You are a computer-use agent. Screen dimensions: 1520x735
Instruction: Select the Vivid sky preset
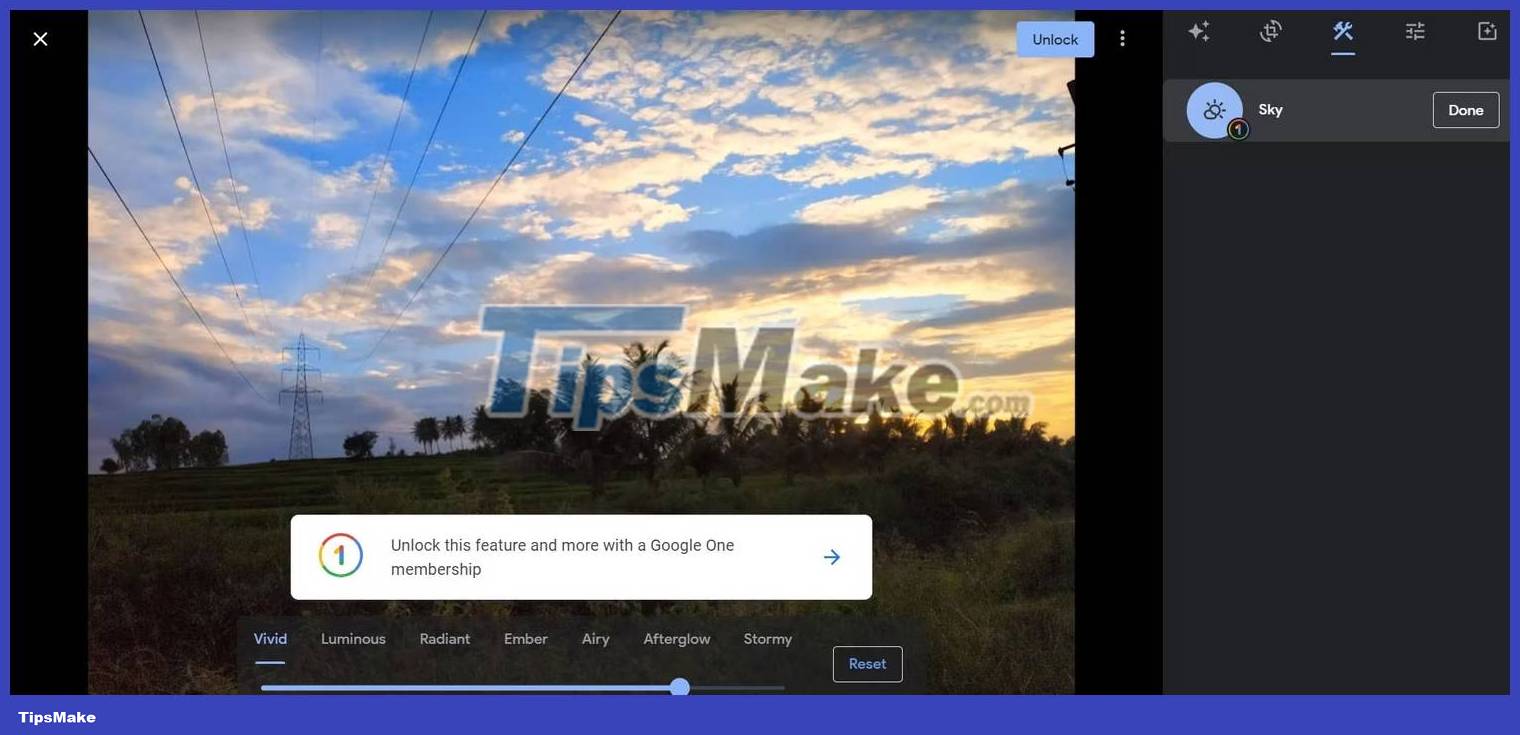point(269,638)
